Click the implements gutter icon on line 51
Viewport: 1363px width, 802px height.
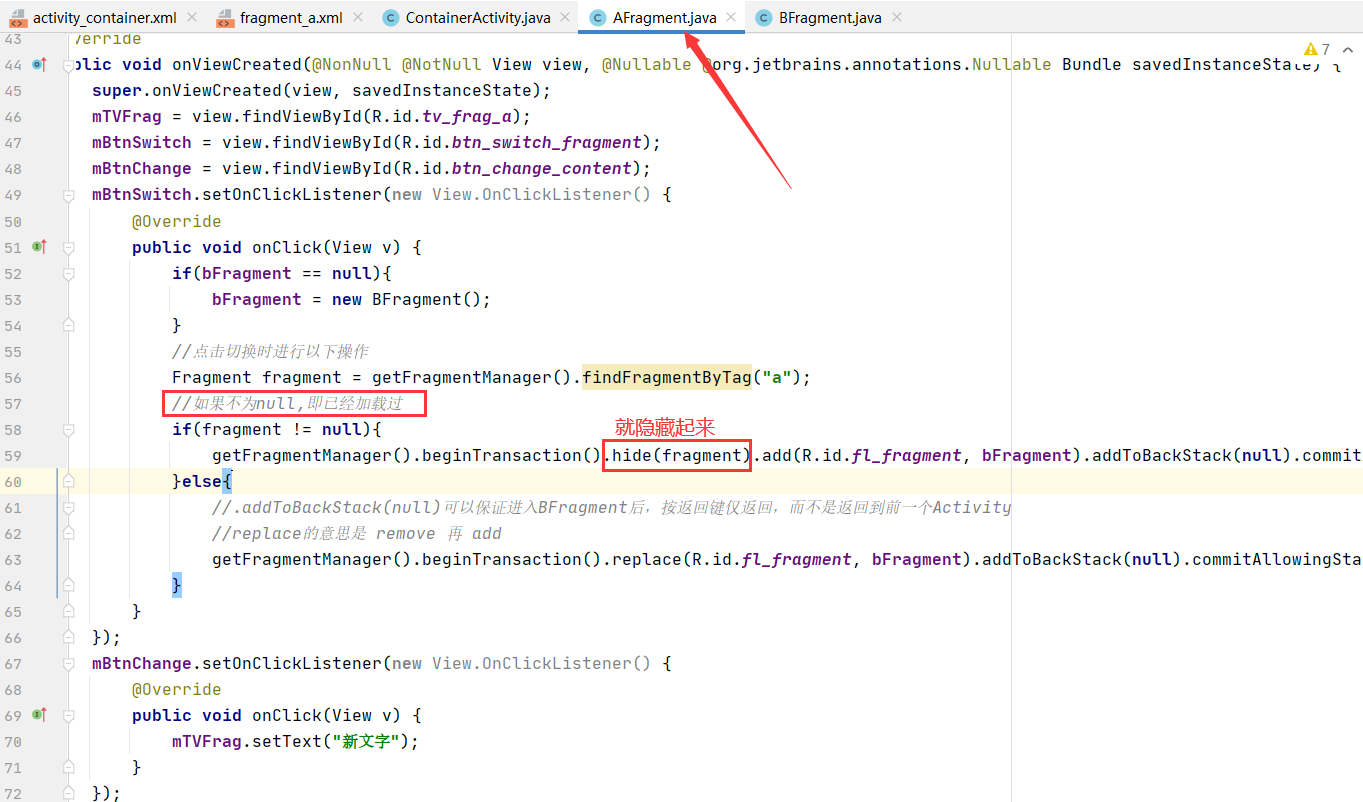39,246
